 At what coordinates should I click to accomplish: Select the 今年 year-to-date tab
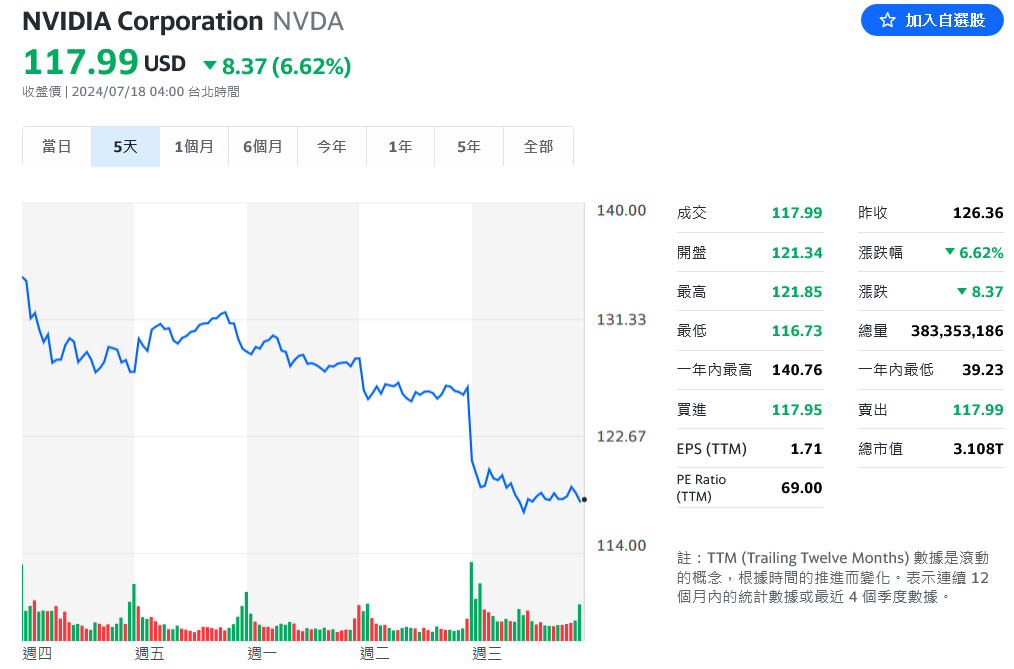pos(331,147)
